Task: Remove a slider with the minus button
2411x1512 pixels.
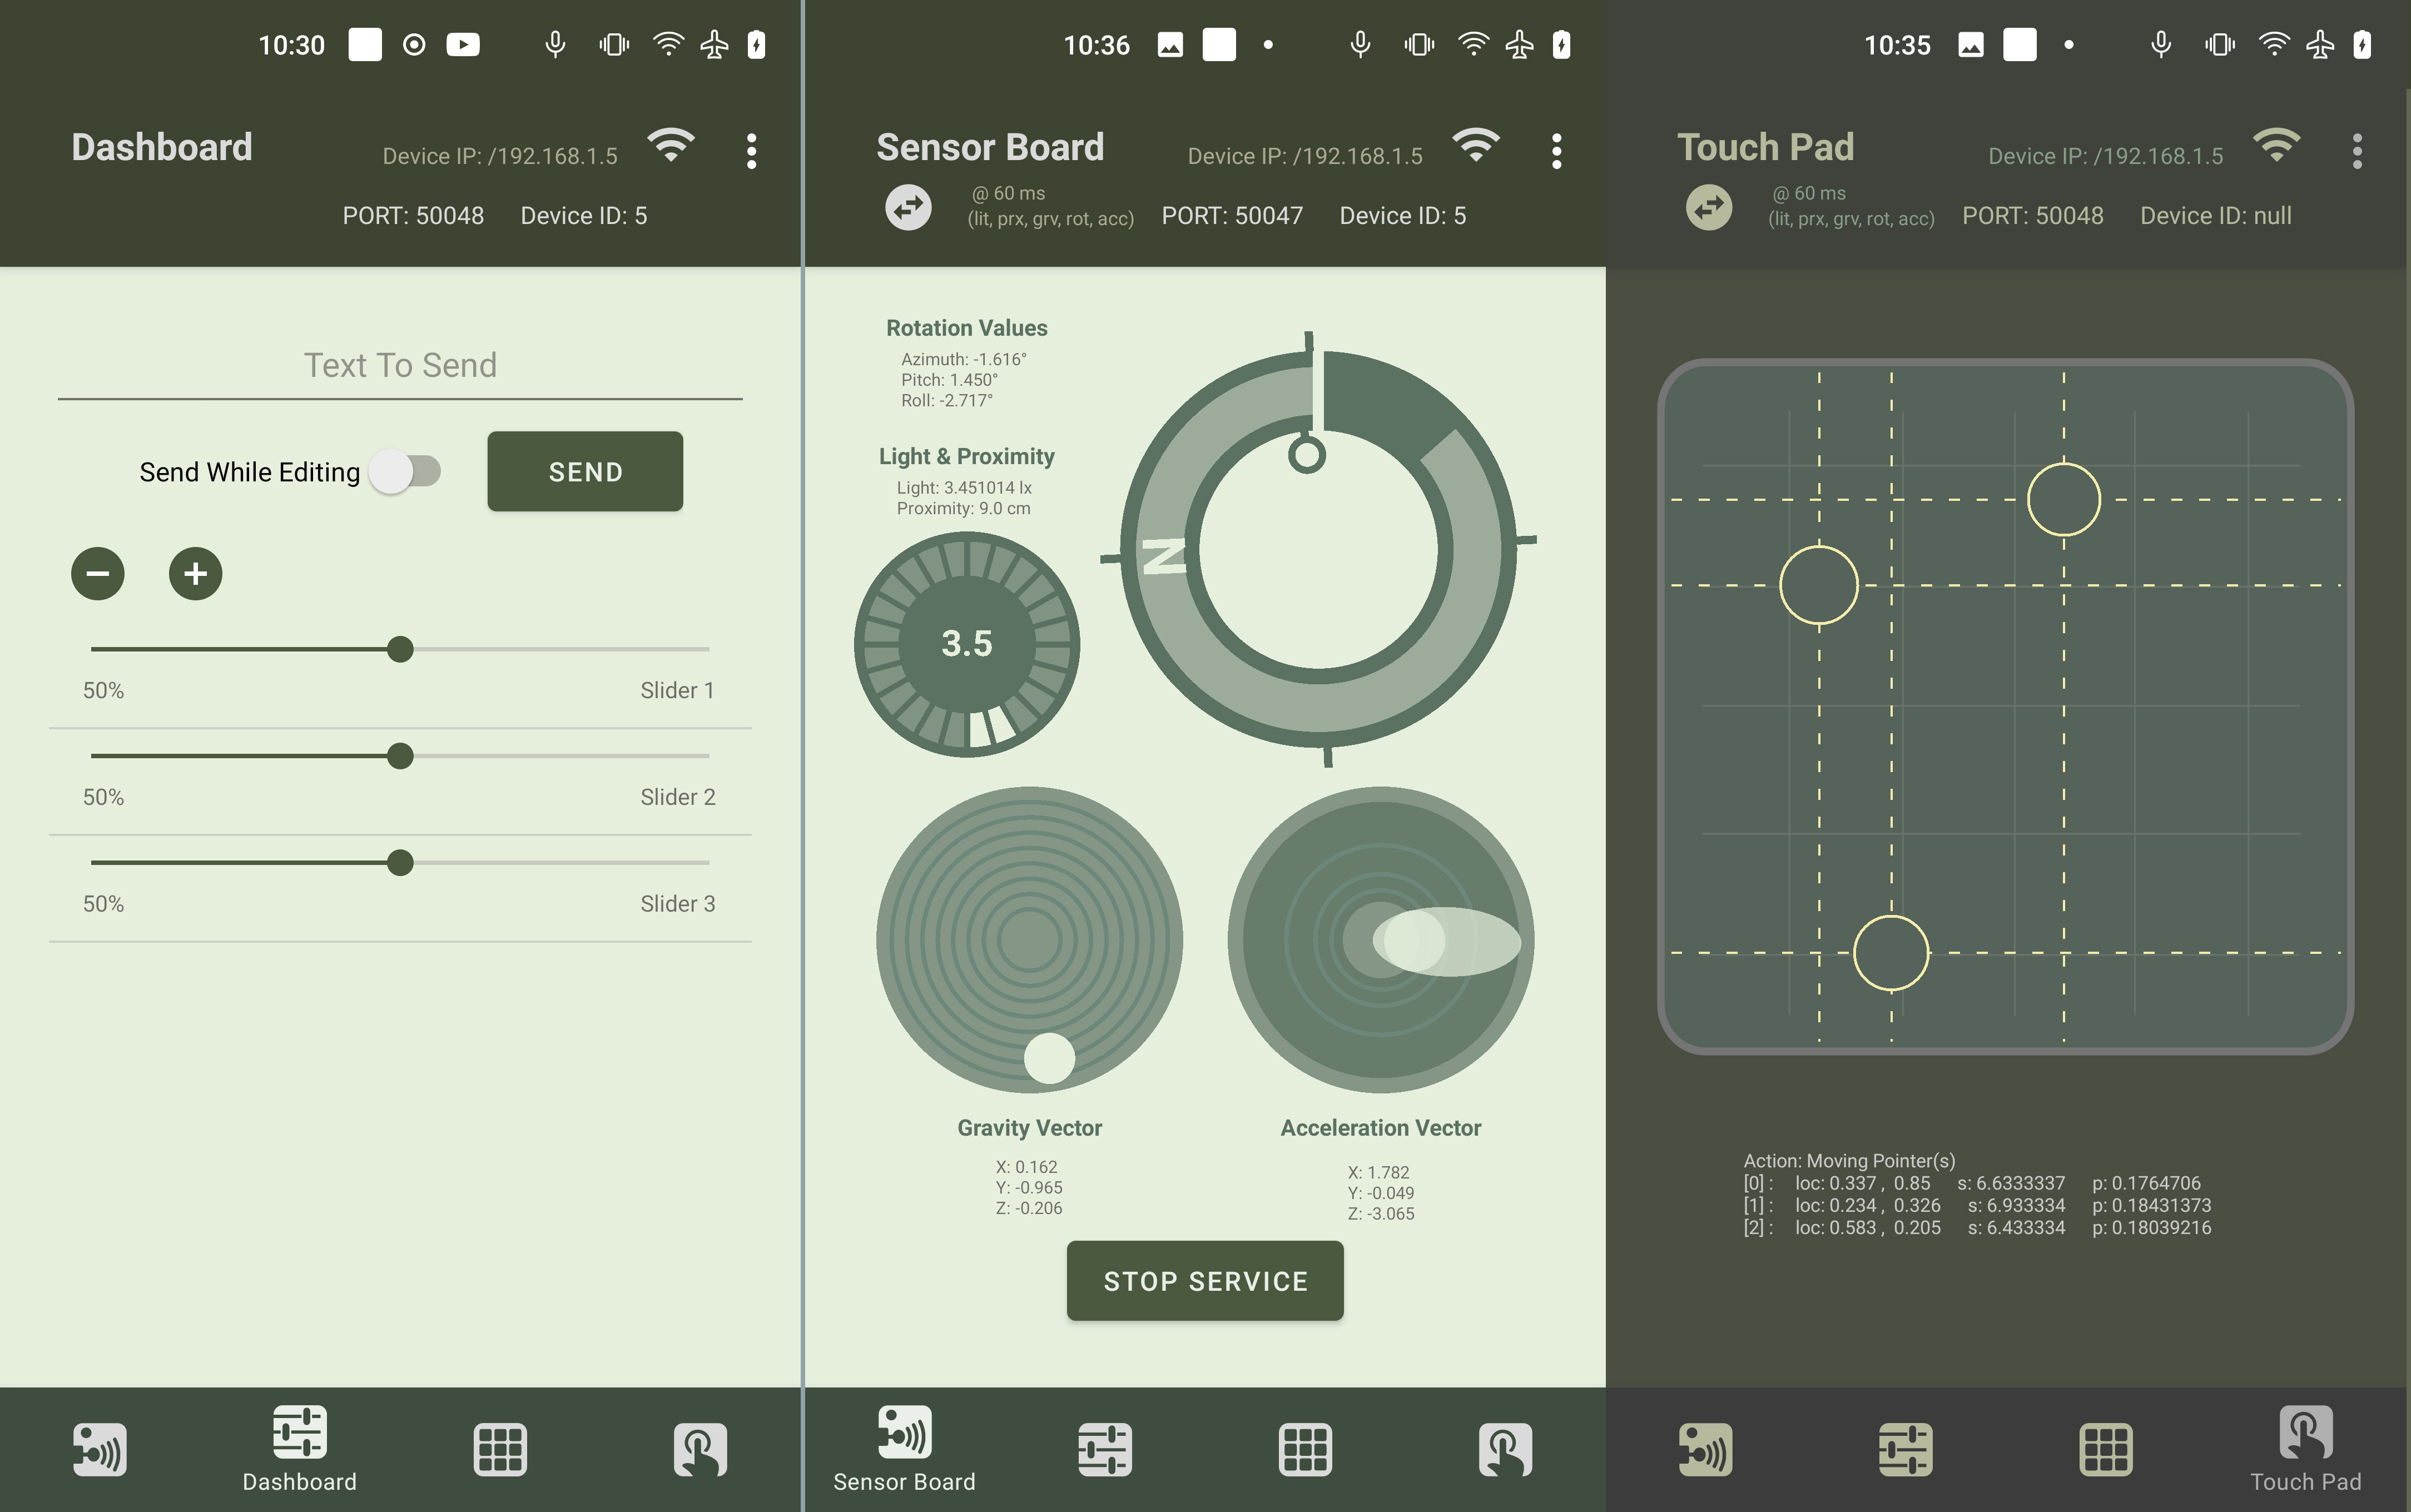Action: pos(98,573)
